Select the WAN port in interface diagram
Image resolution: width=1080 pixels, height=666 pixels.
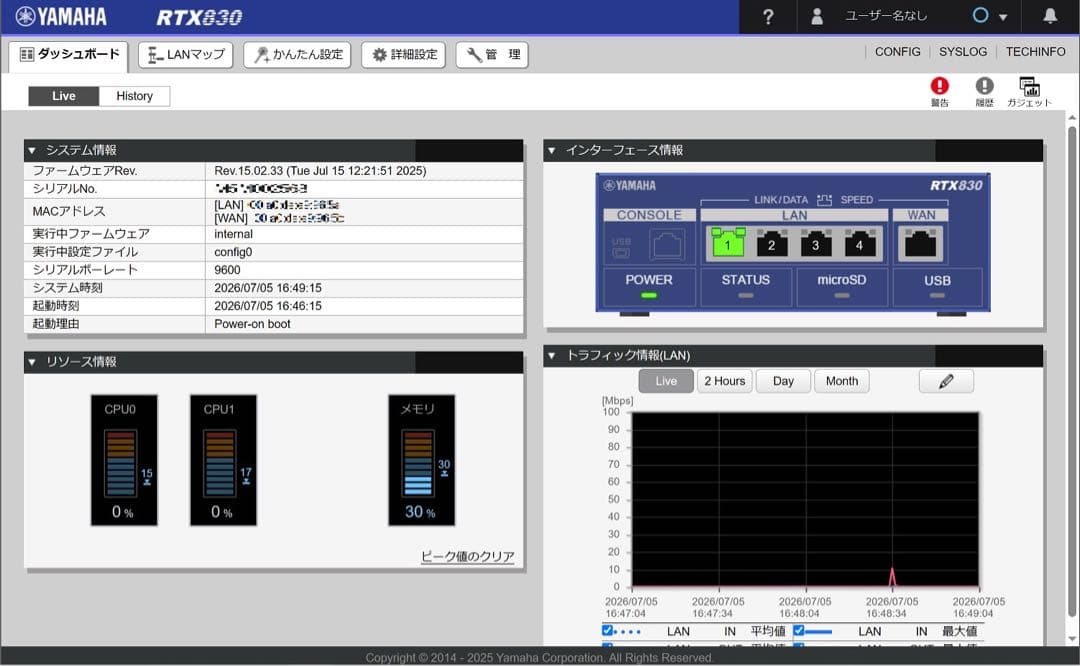[921, 243]
